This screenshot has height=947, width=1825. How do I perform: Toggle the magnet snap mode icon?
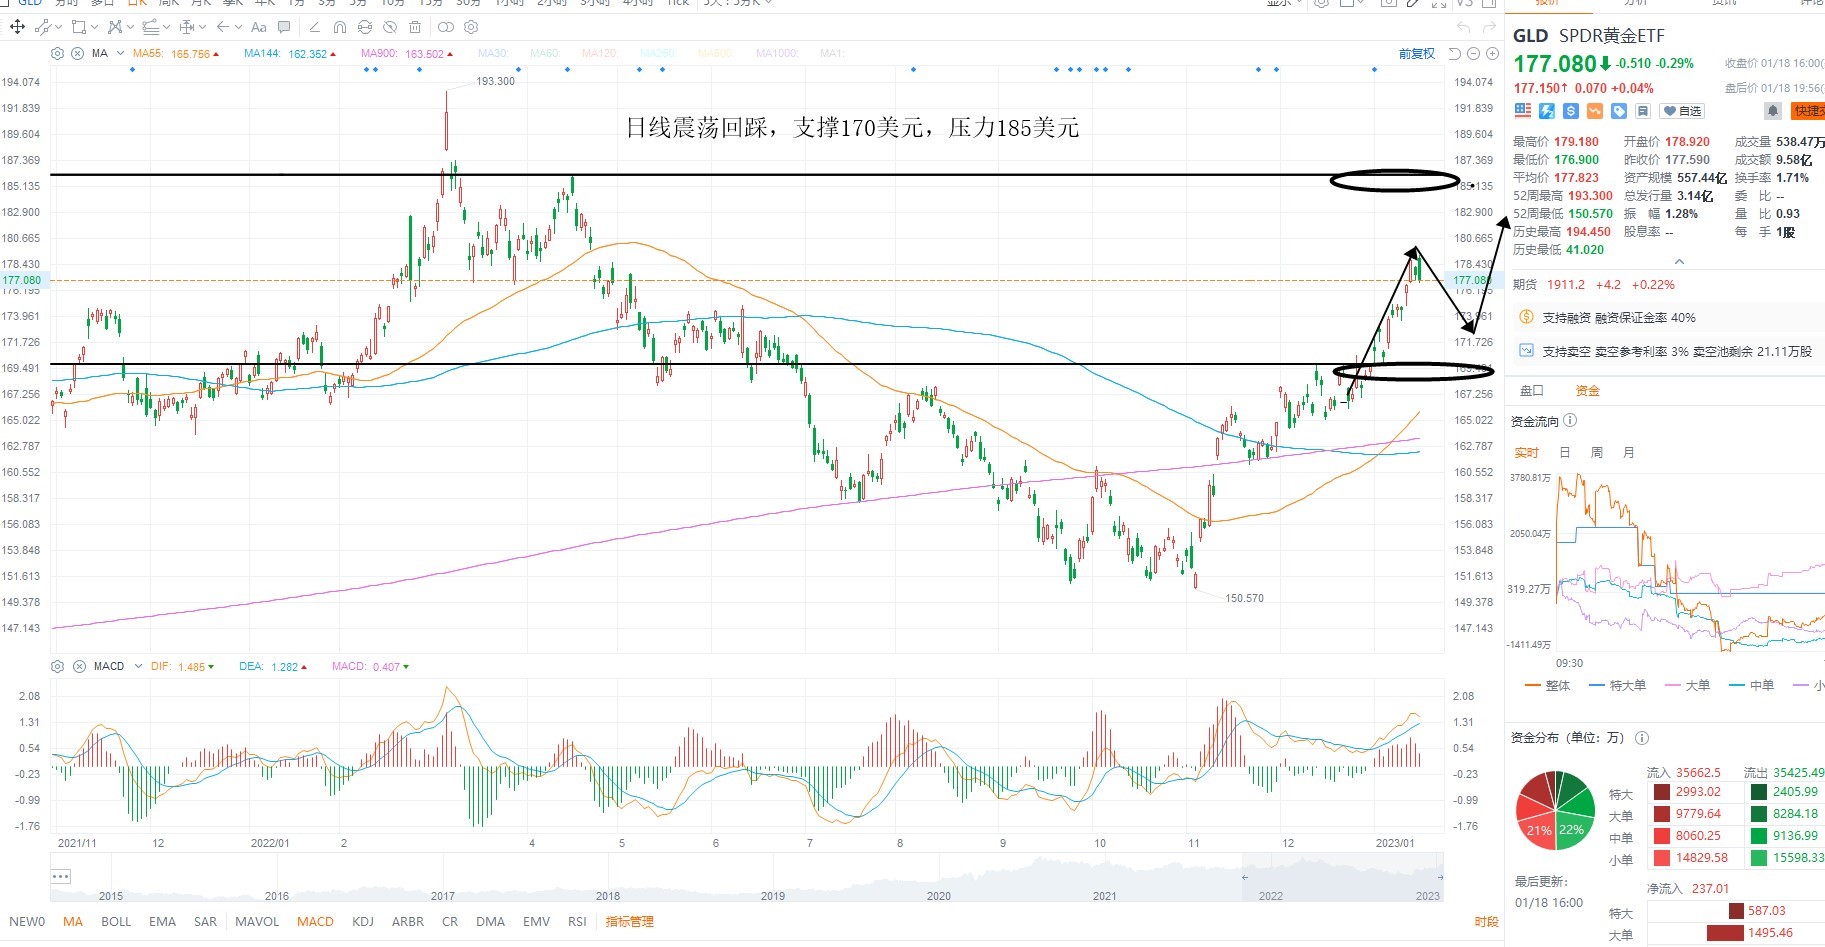pyautogui.click(x=340, y=27)
